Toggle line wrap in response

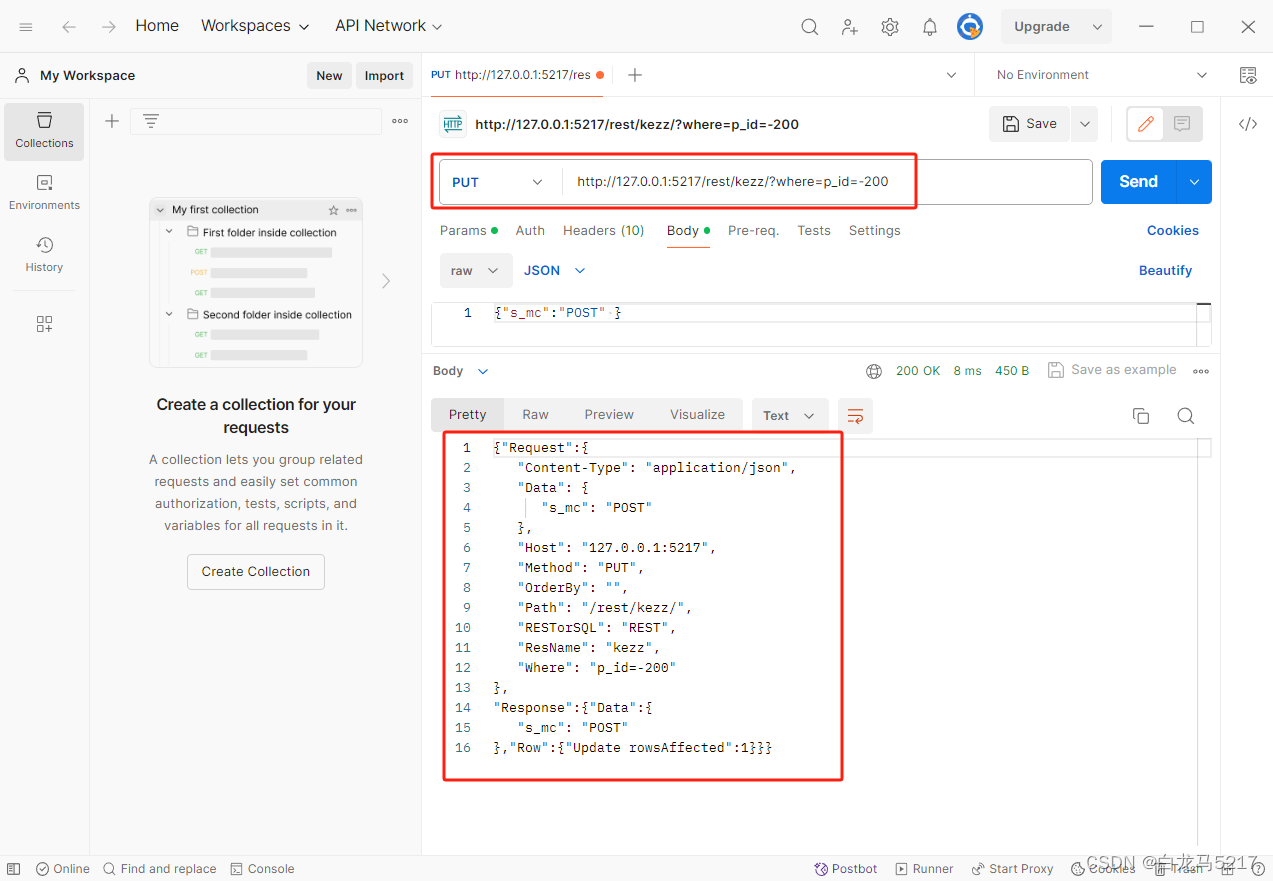(855, 416)
